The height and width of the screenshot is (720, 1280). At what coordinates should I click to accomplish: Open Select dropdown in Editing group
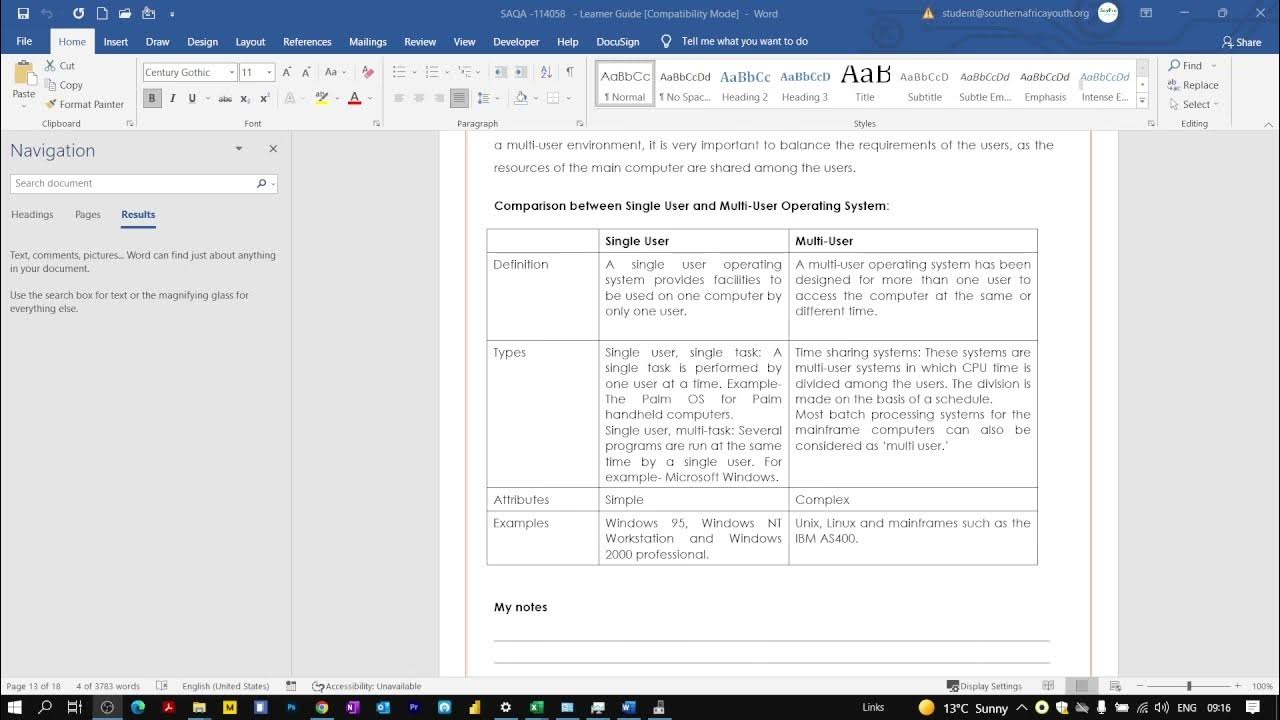coord(1193,104)
